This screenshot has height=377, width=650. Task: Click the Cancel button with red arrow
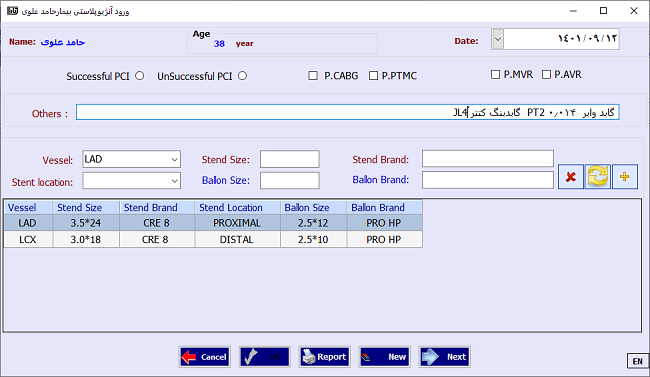pos(205,357)
